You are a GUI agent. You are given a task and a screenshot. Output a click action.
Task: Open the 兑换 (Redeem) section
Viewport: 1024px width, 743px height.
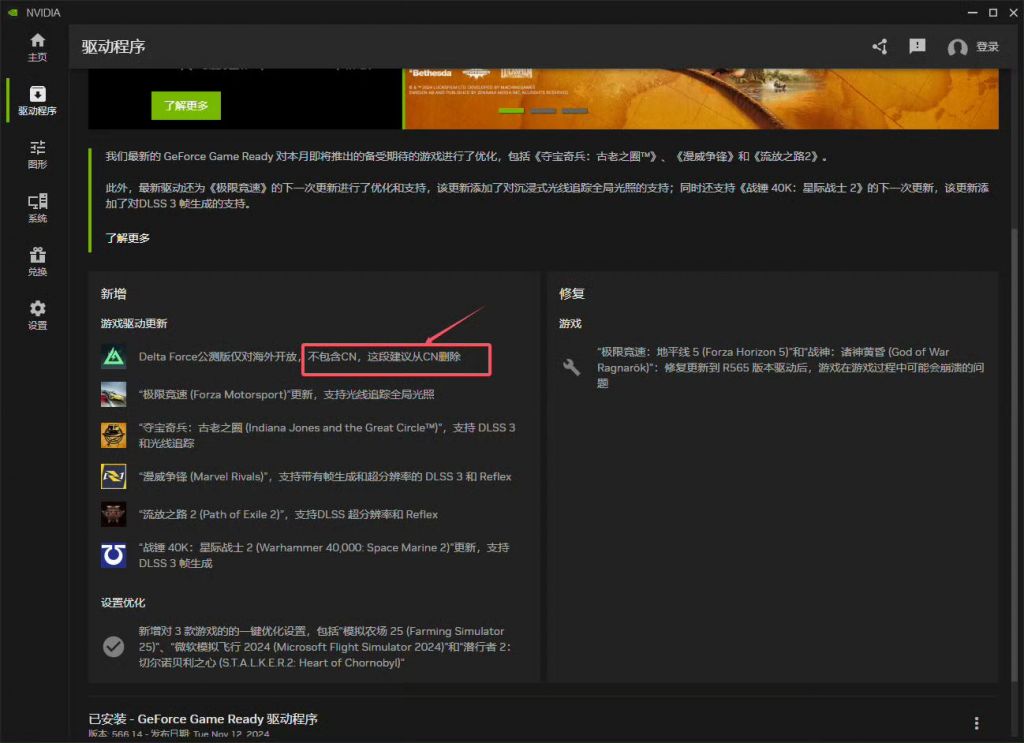(x=37, y=258)
